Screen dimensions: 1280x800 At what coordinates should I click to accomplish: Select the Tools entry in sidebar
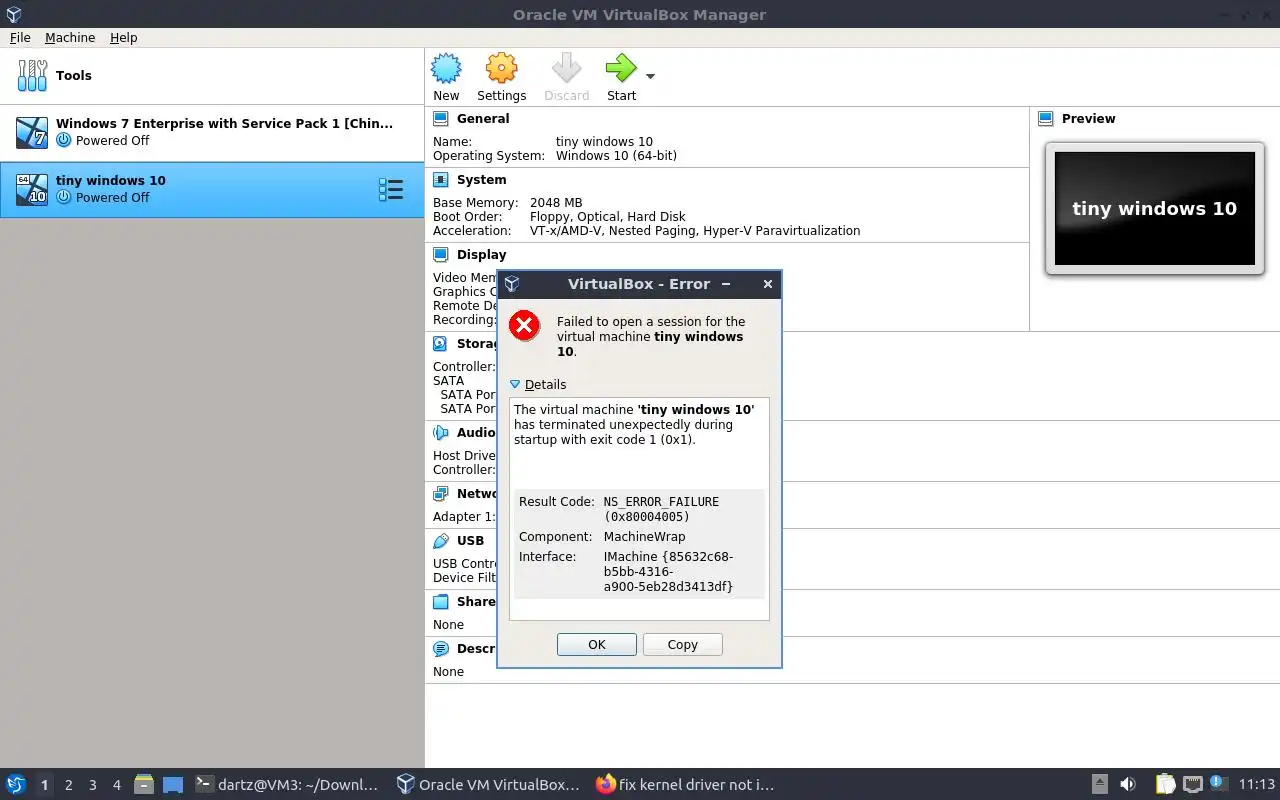(x=212, y=75)
